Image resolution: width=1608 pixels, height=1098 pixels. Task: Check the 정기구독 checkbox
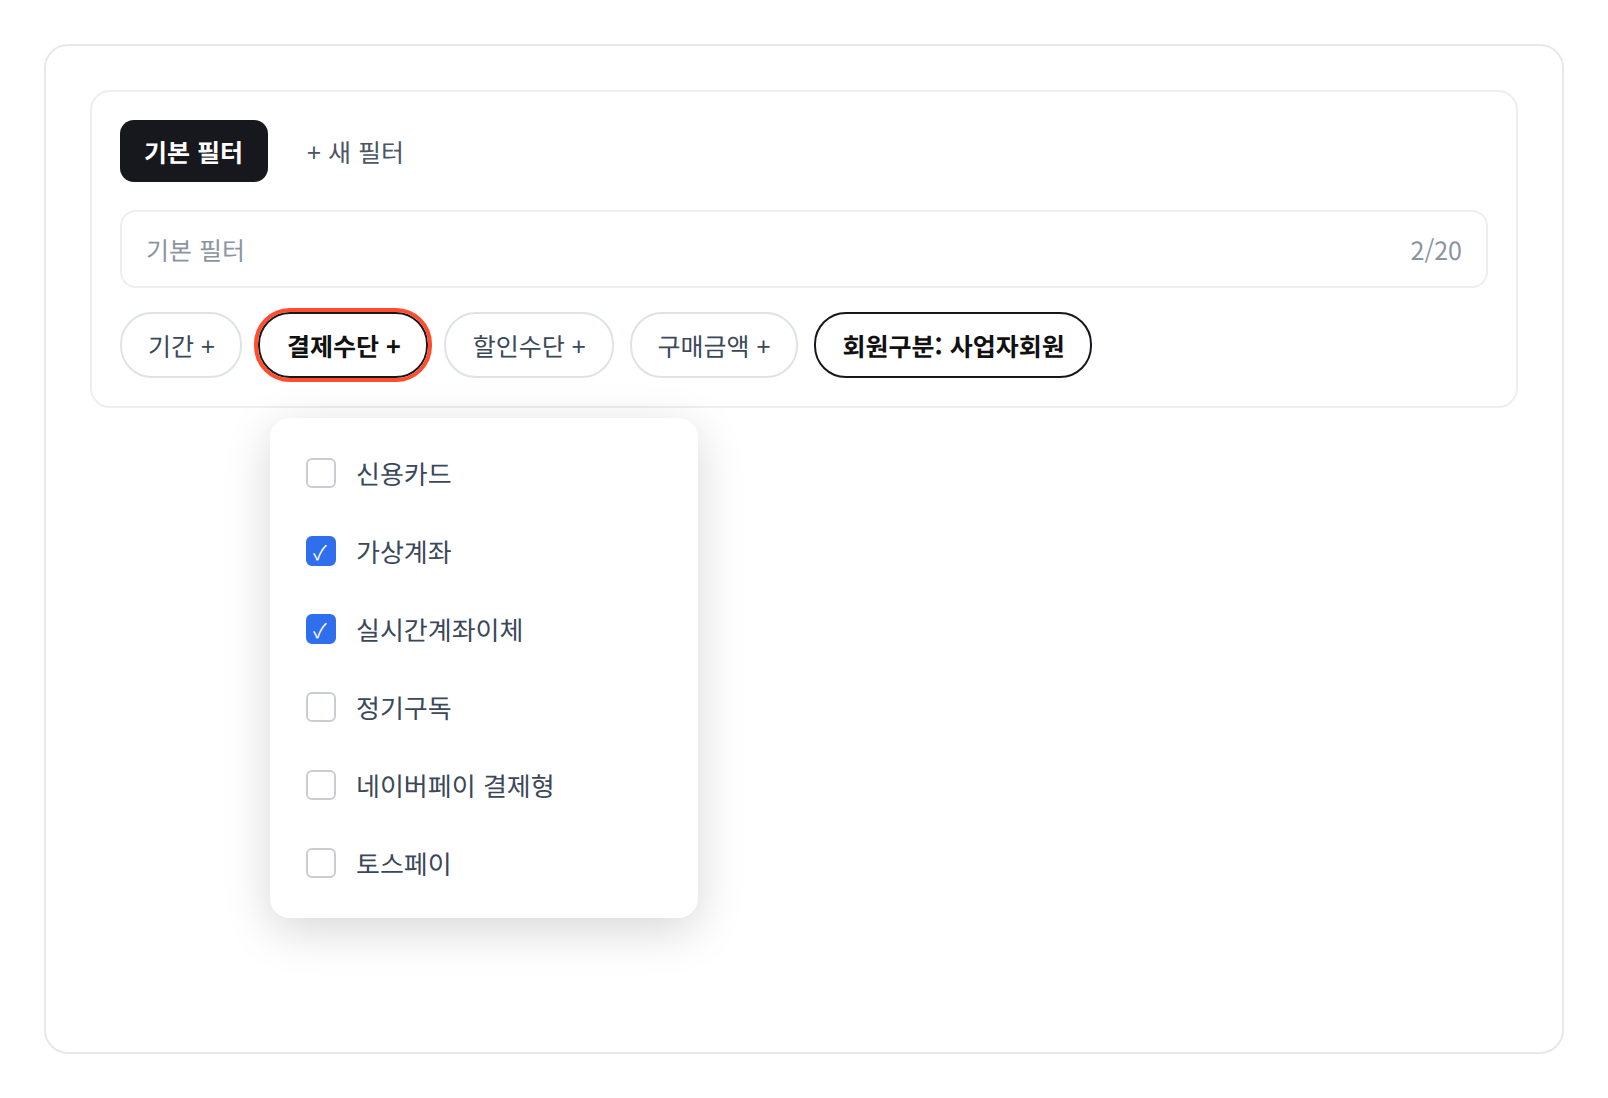click(x=321, y=707)
